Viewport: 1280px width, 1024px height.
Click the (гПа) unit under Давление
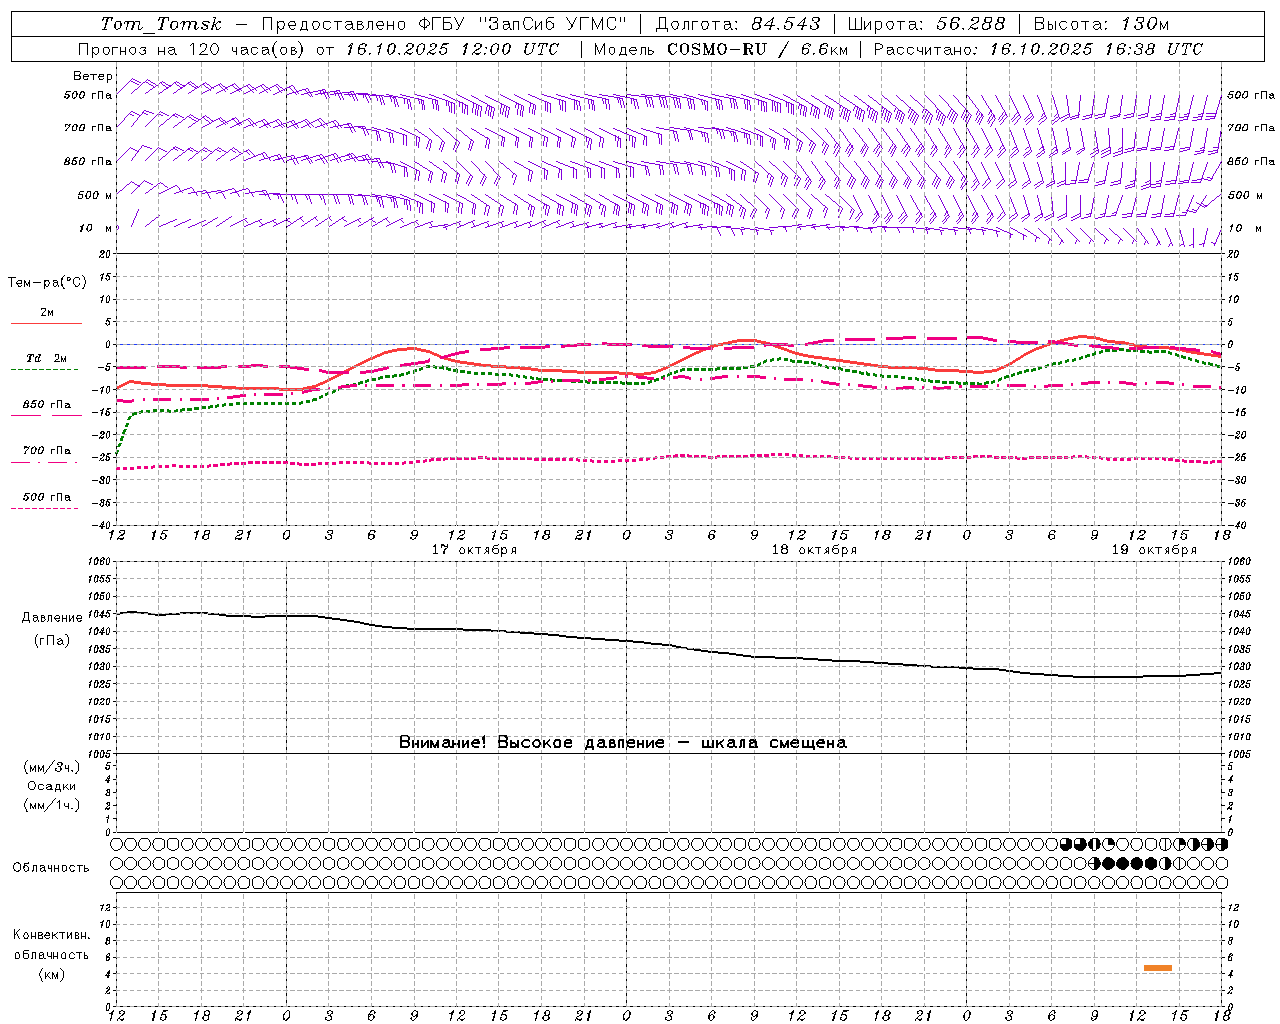(x=51, y=641)
